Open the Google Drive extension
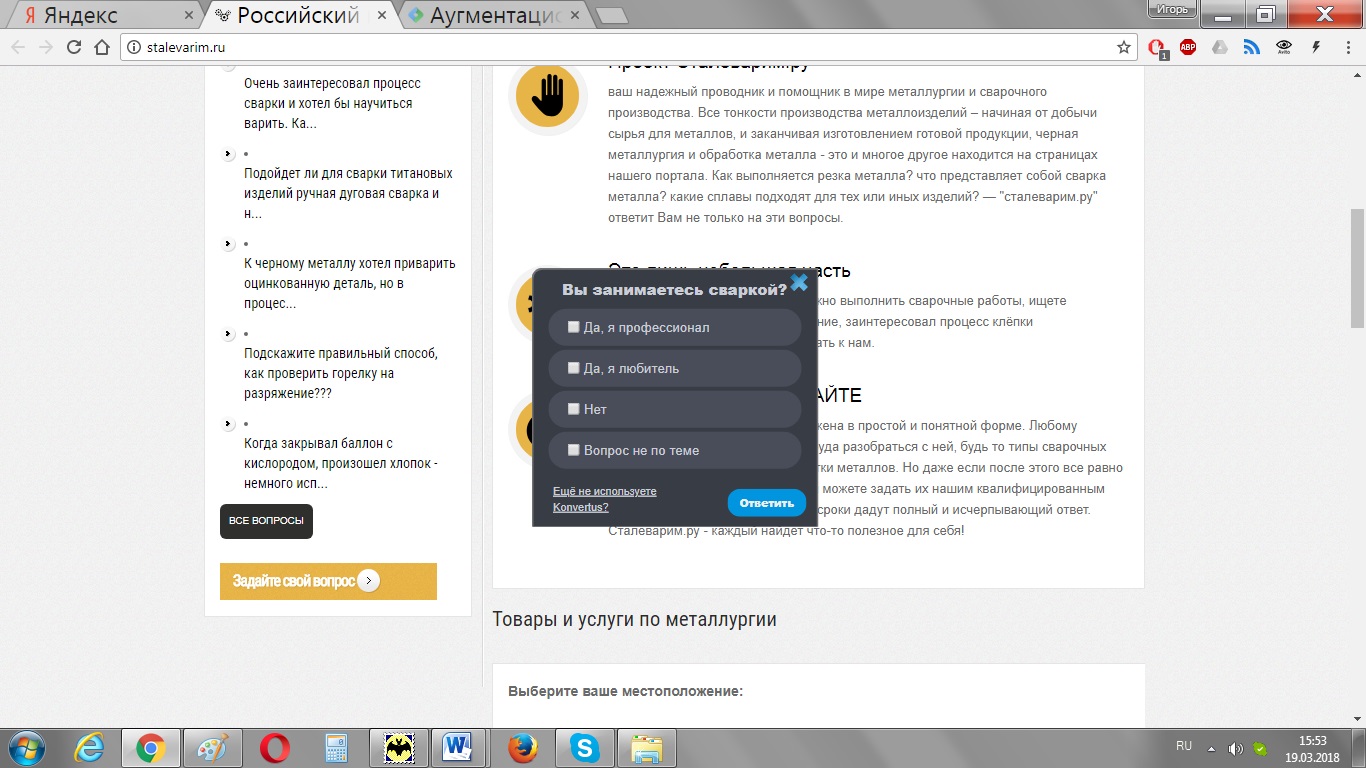 click(x=1219, y=47)
